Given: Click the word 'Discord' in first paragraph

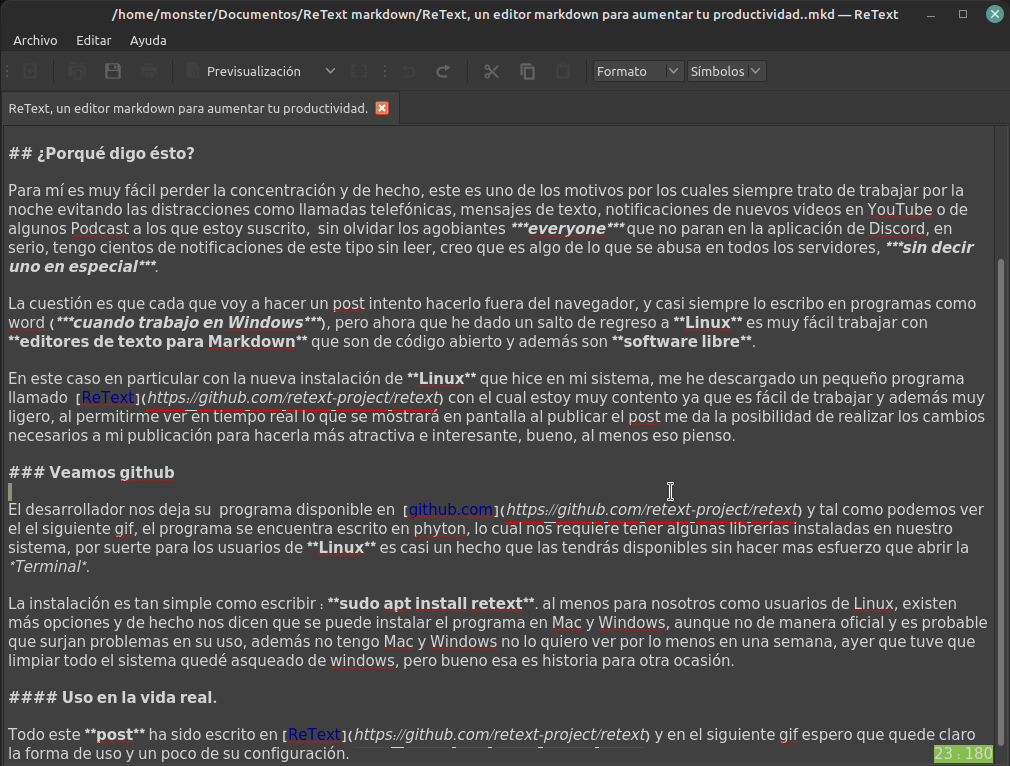Looking at the screenshot, I should (897, 229).
